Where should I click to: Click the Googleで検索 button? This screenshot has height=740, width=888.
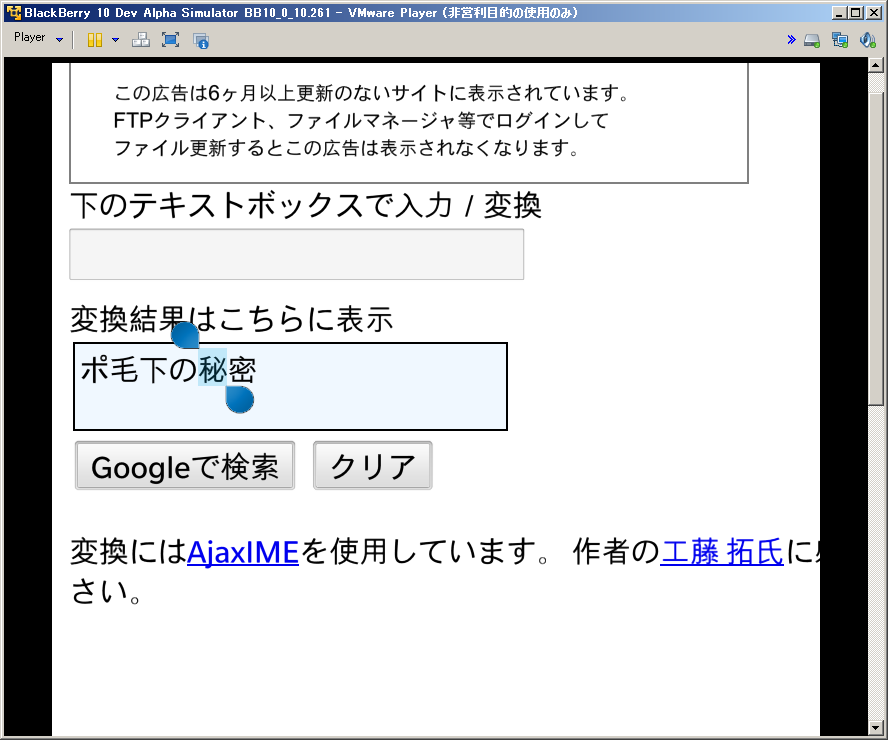[x=185, y=466]
